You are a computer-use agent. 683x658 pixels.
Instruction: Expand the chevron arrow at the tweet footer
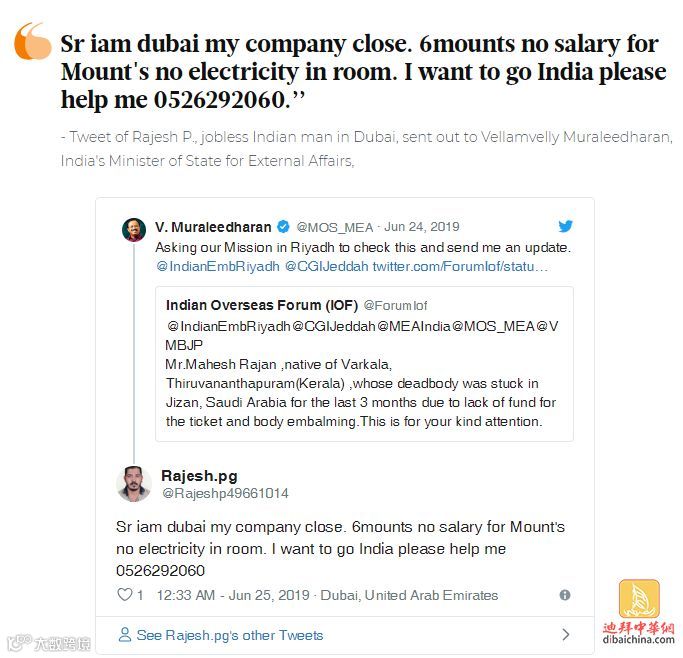(x=566, y=634)
